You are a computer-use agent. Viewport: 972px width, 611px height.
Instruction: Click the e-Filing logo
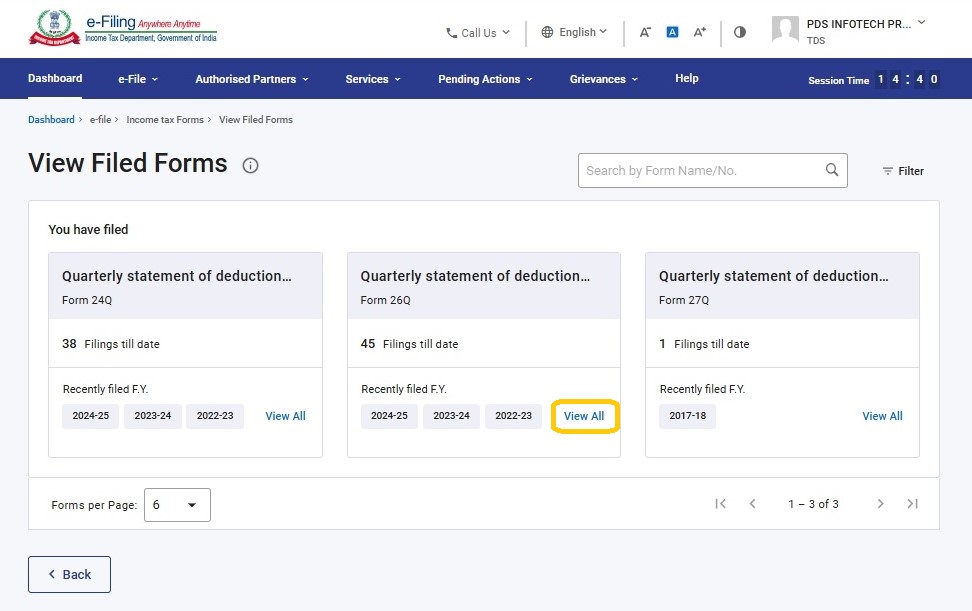pos(122,29)
